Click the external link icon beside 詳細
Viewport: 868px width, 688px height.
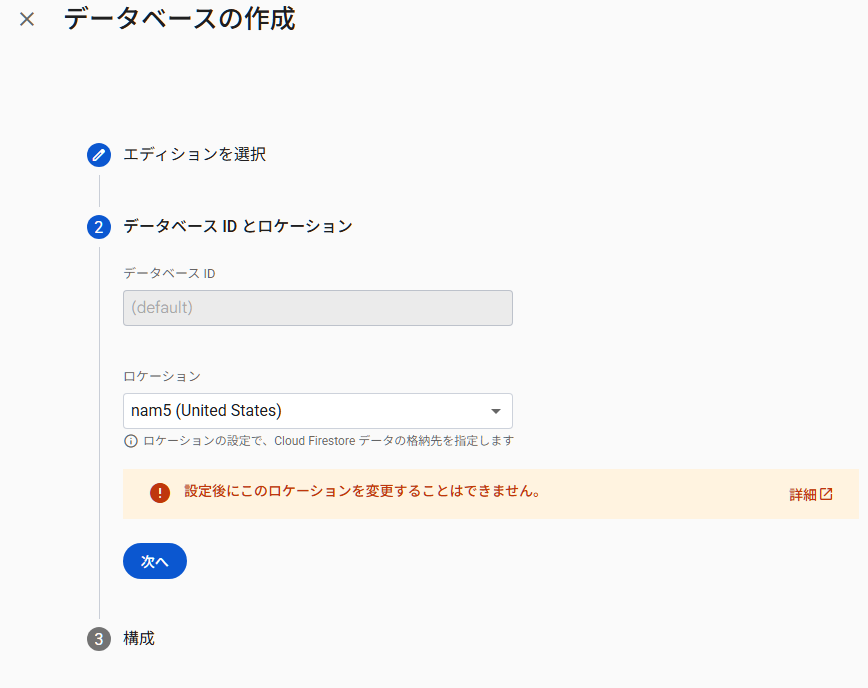pos(826,494)
